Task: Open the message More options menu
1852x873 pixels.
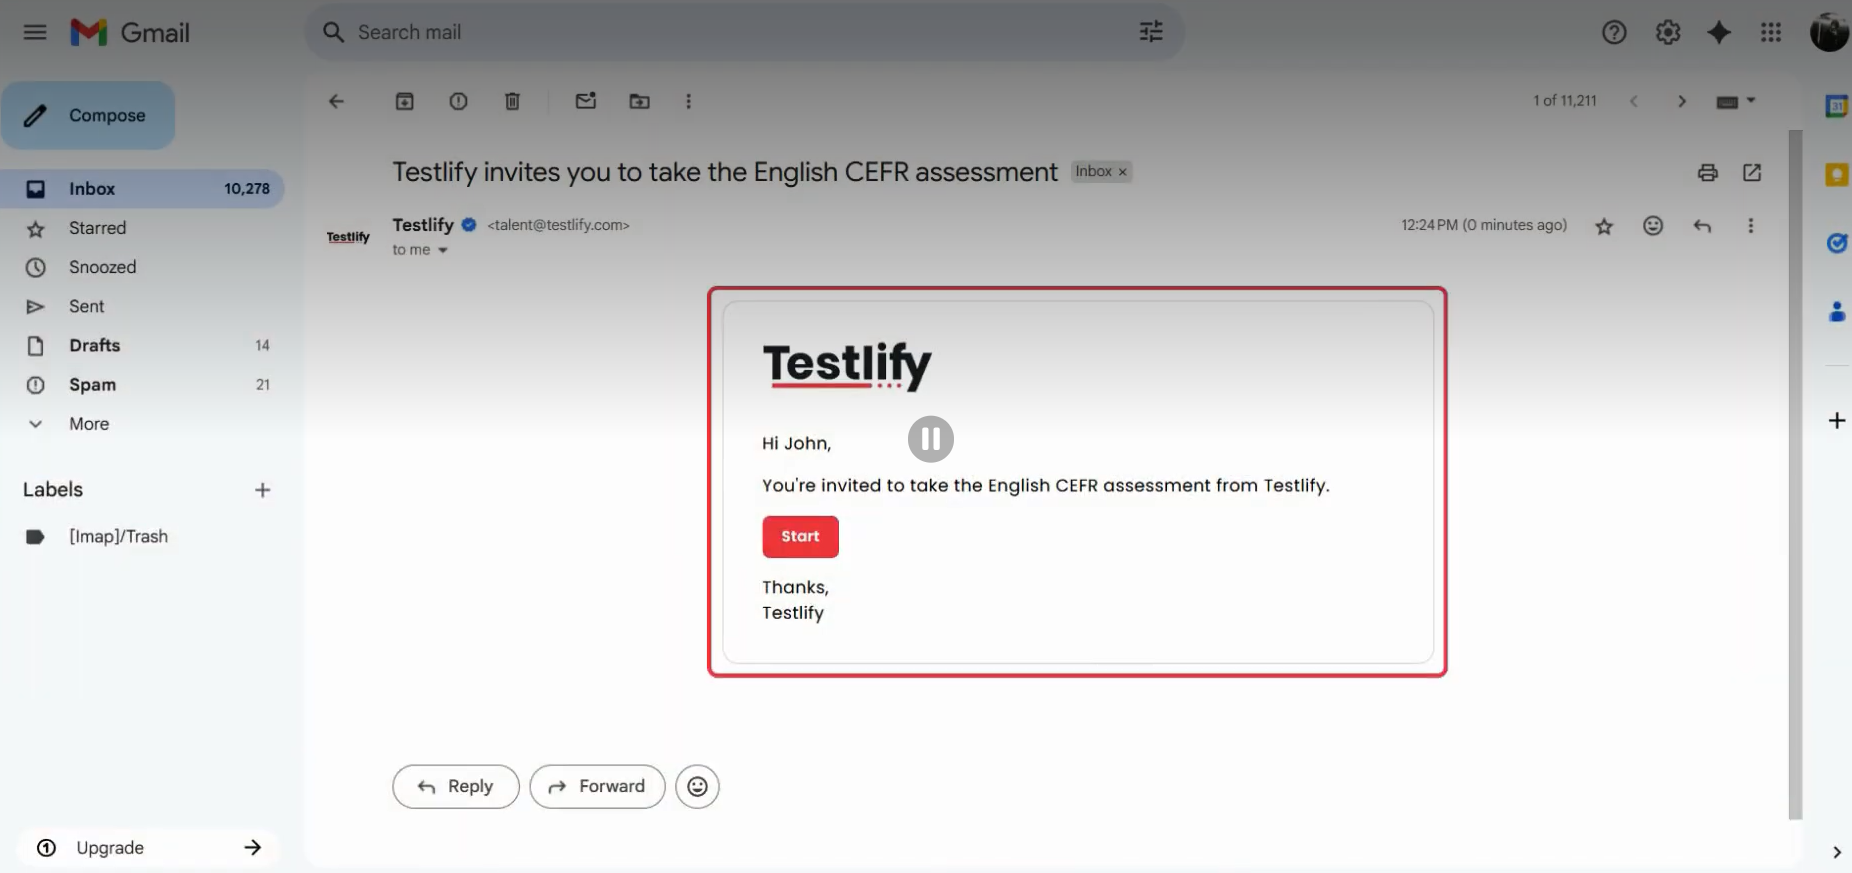Action: coord(1750,226)
